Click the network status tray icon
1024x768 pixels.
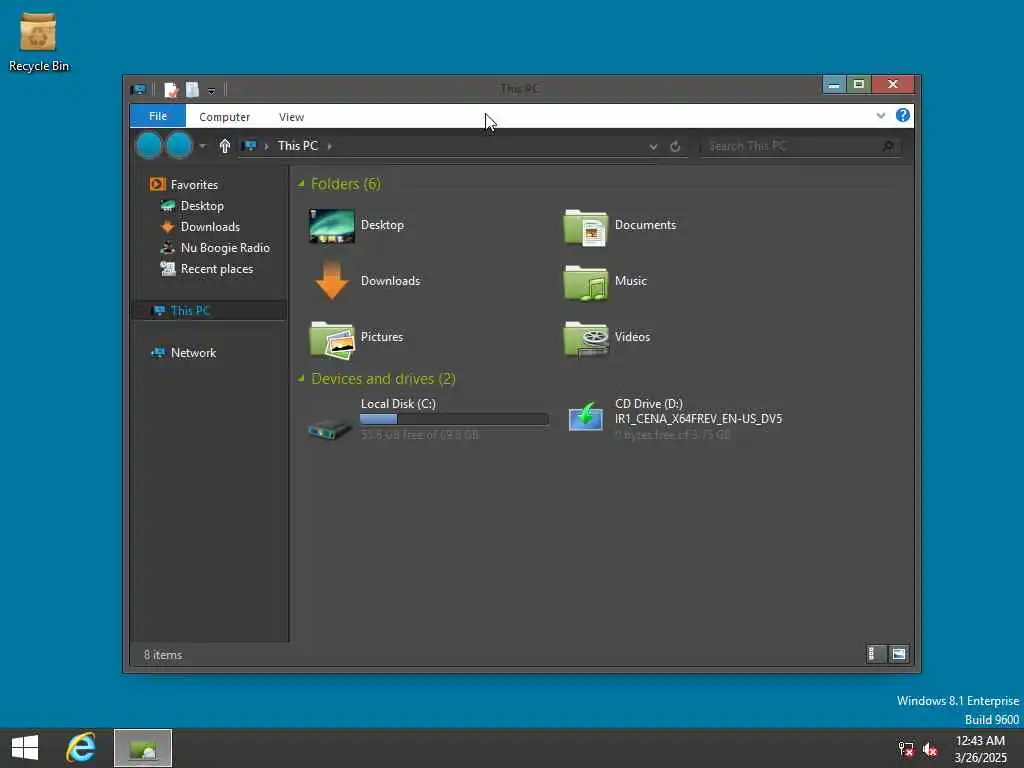[906, 749]
